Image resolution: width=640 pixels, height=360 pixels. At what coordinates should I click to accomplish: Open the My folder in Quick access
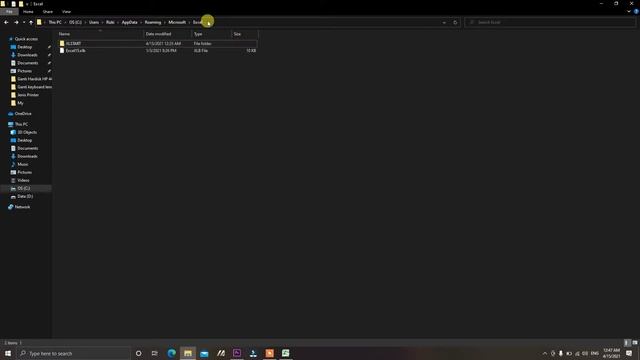[20, 103]
